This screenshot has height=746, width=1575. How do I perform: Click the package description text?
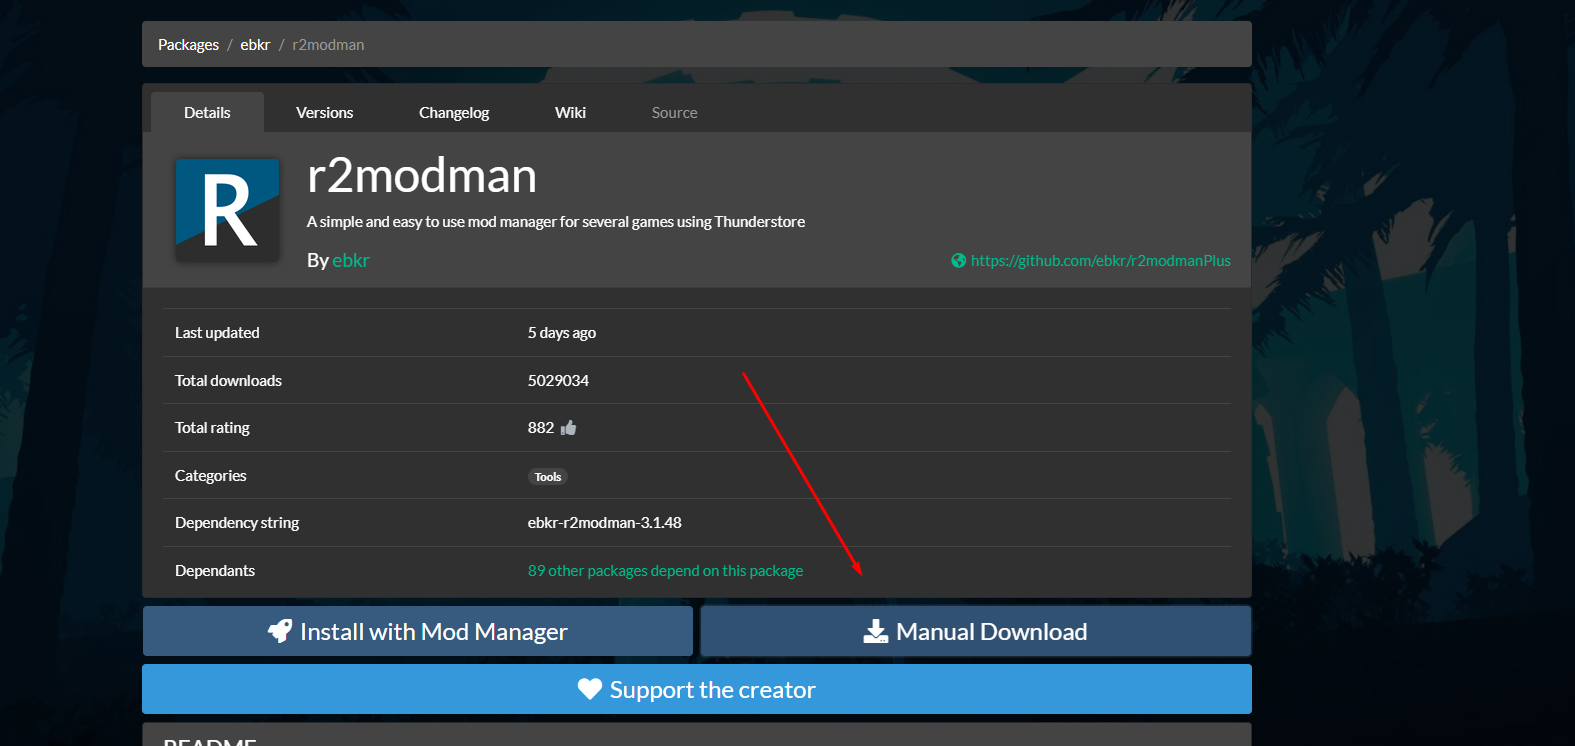point(556,222)
